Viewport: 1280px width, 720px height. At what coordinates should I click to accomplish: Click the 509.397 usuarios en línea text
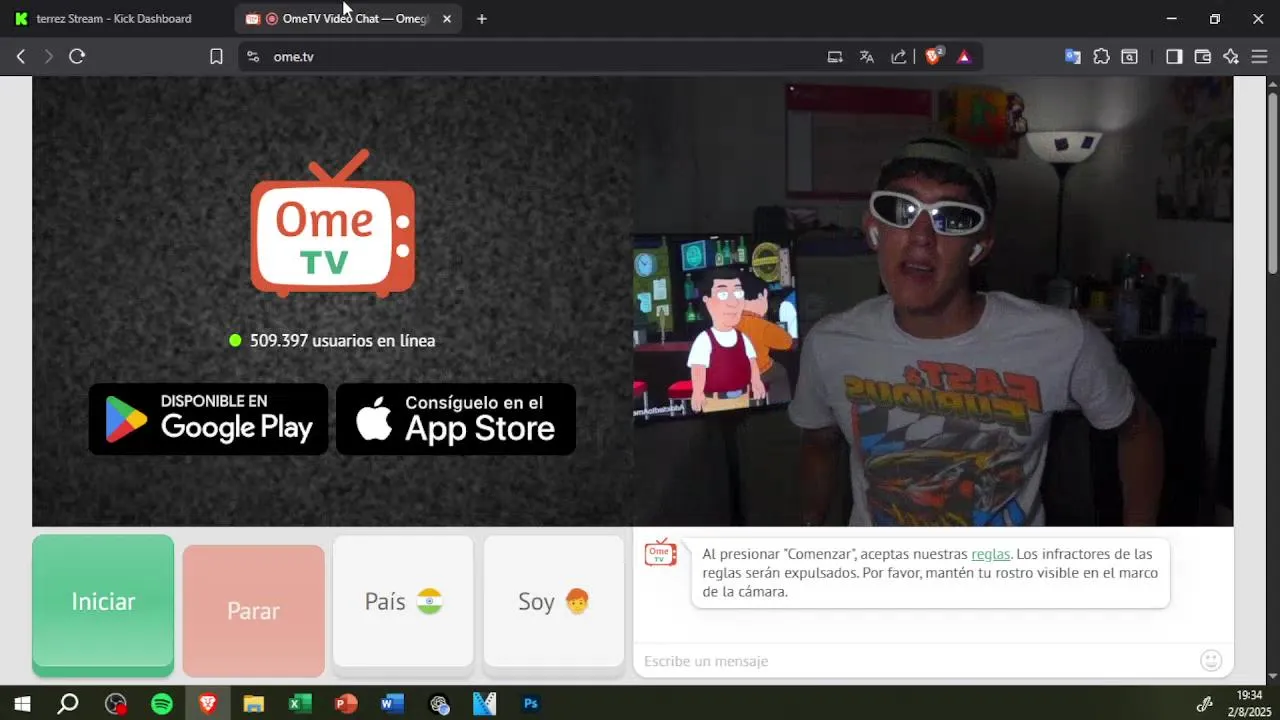pyautogui.click(x=342, y=341)
